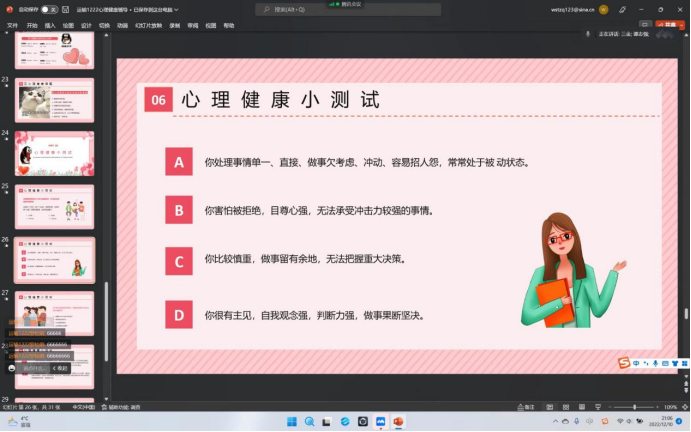691x432 pixels.
Task: Click the taskbar search icon
Action: [309, 421]
